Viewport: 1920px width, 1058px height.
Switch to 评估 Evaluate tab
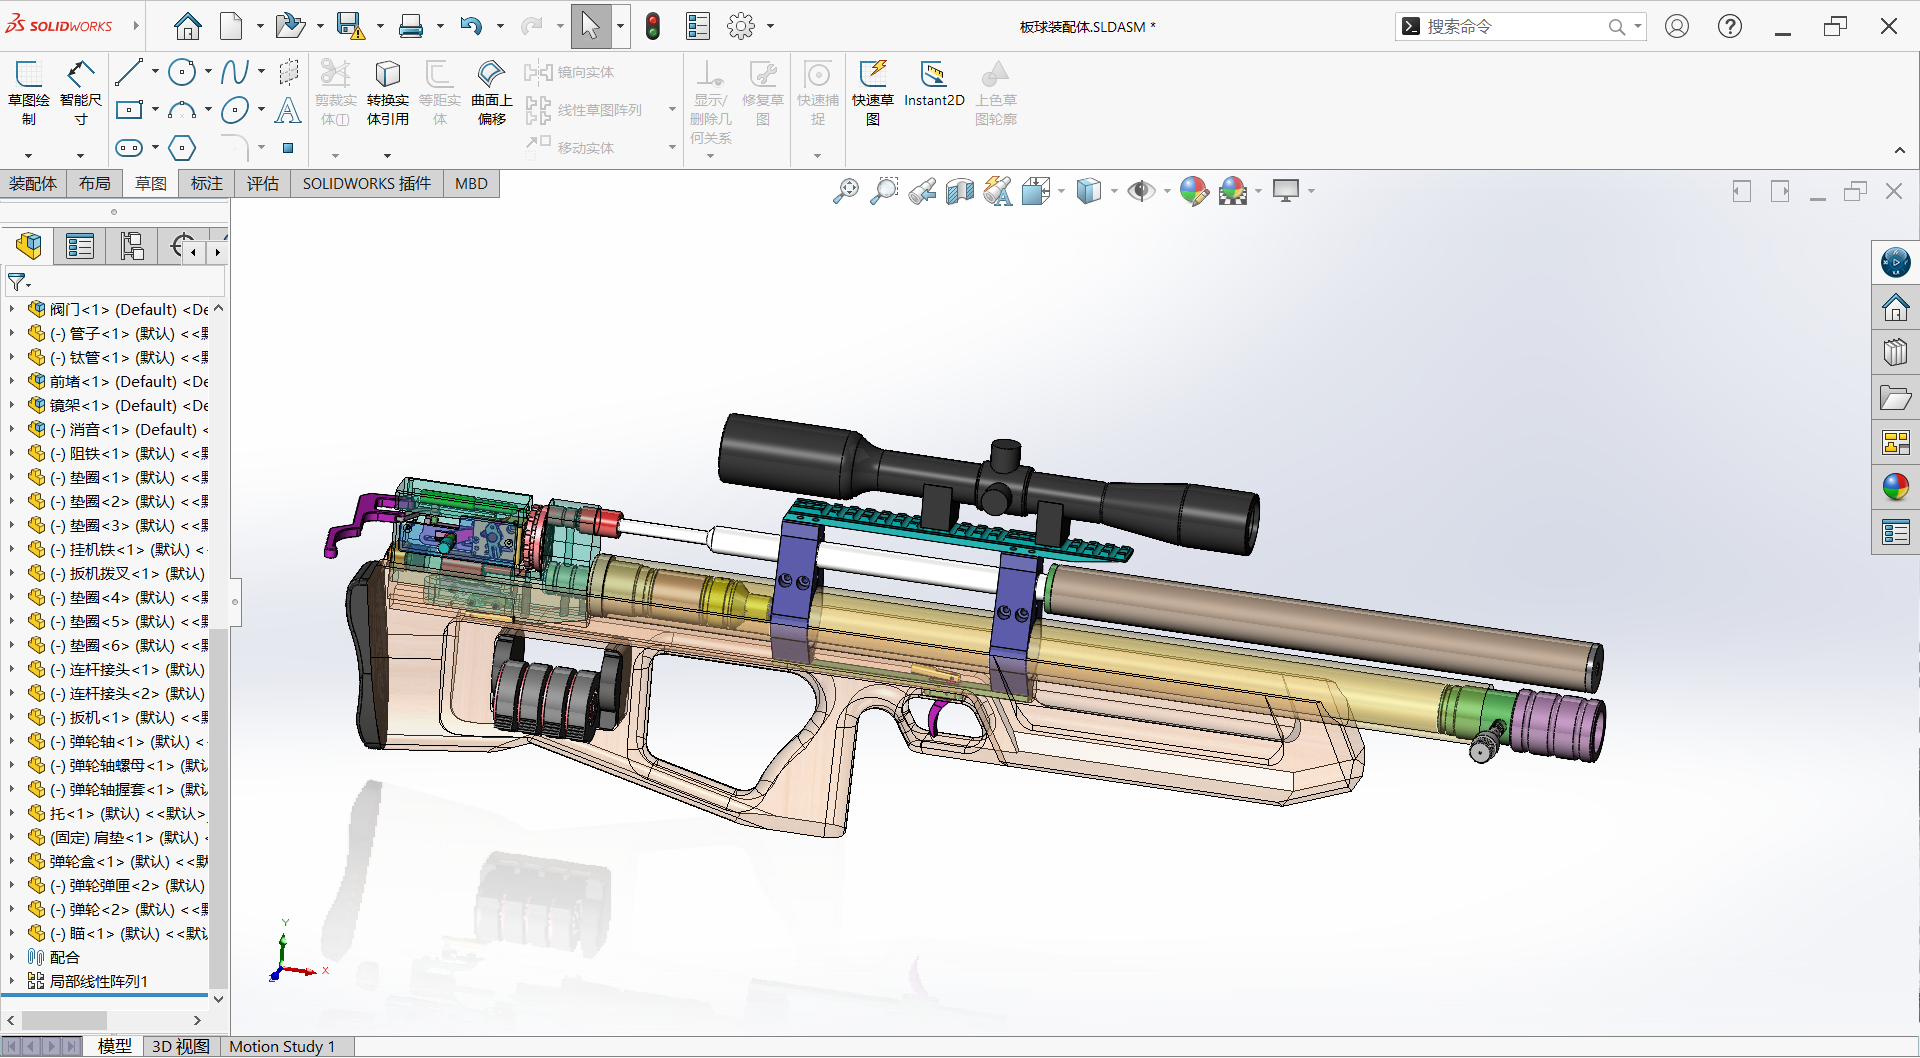(x=263, y=184)
